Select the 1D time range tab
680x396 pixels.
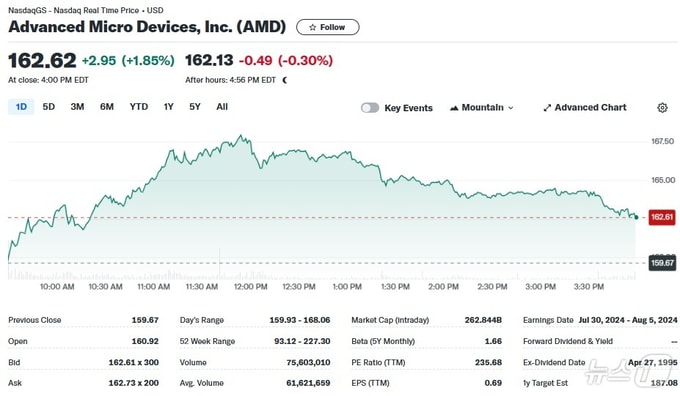click(x=21, y=107)
